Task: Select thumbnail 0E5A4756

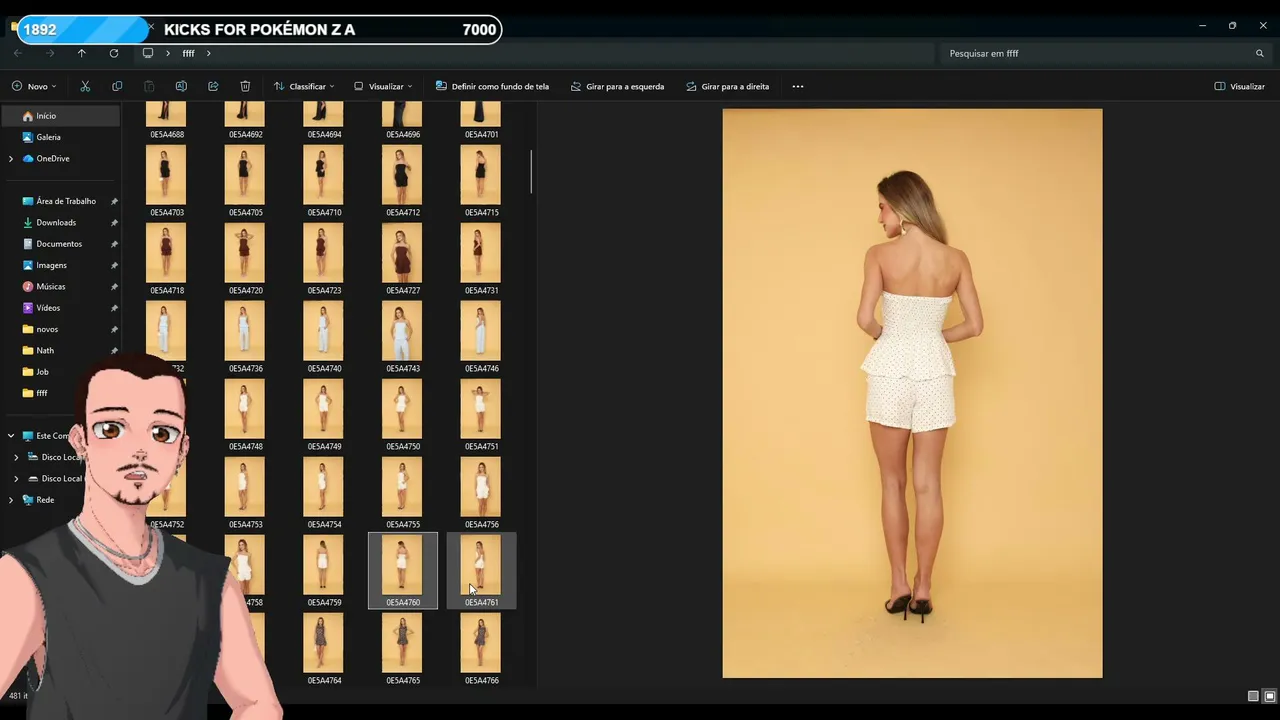Action: coord(481,493)
